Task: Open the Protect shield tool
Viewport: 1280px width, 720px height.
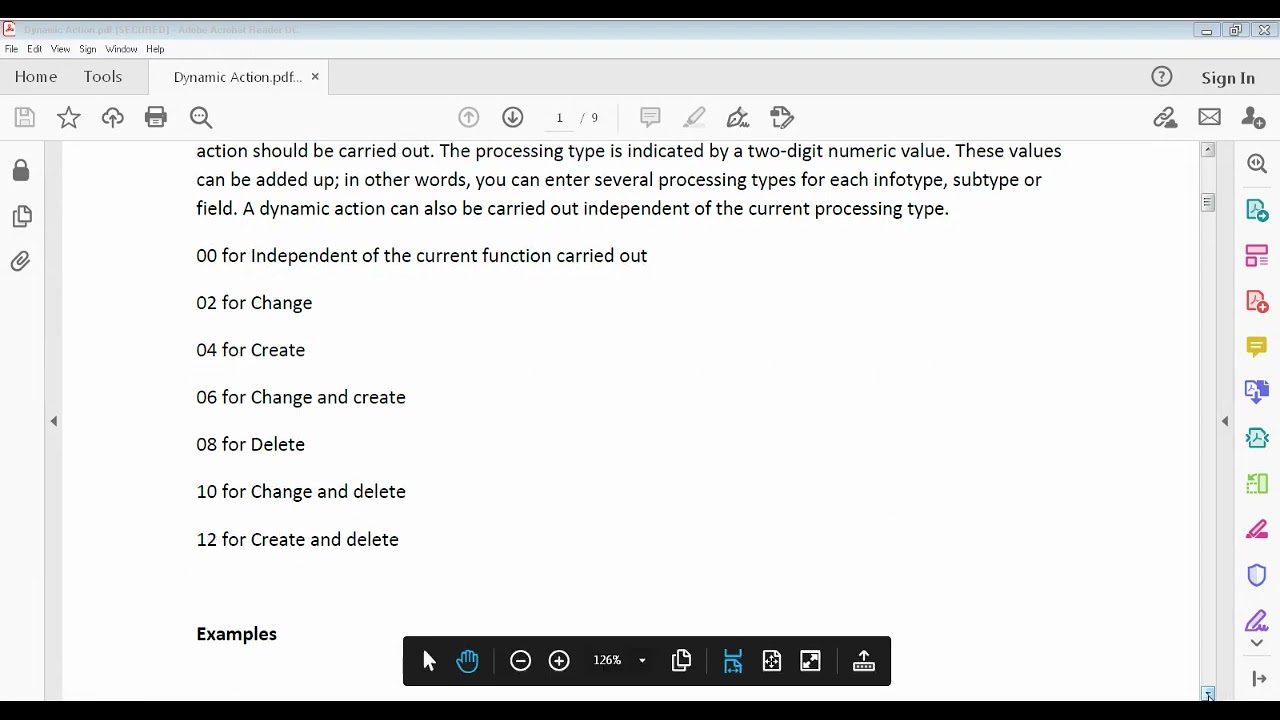Action: [x=1257, y=575]
